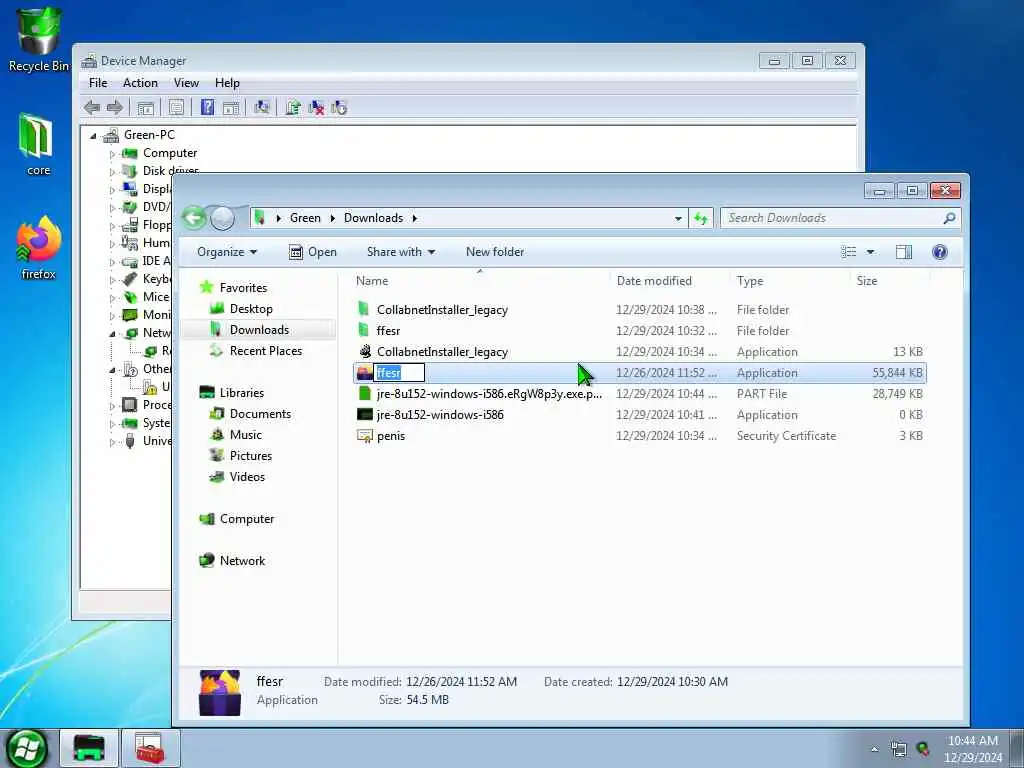Expand Processors category in Device Manager
The image size is (1024, 768).
[112, 406]
